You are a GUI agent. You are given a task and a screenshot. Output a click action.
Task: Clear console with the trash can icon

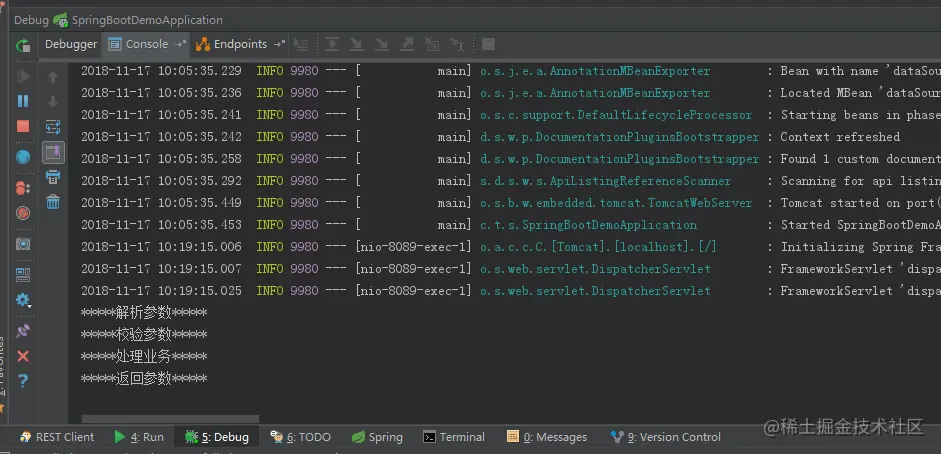pos(53,202)
